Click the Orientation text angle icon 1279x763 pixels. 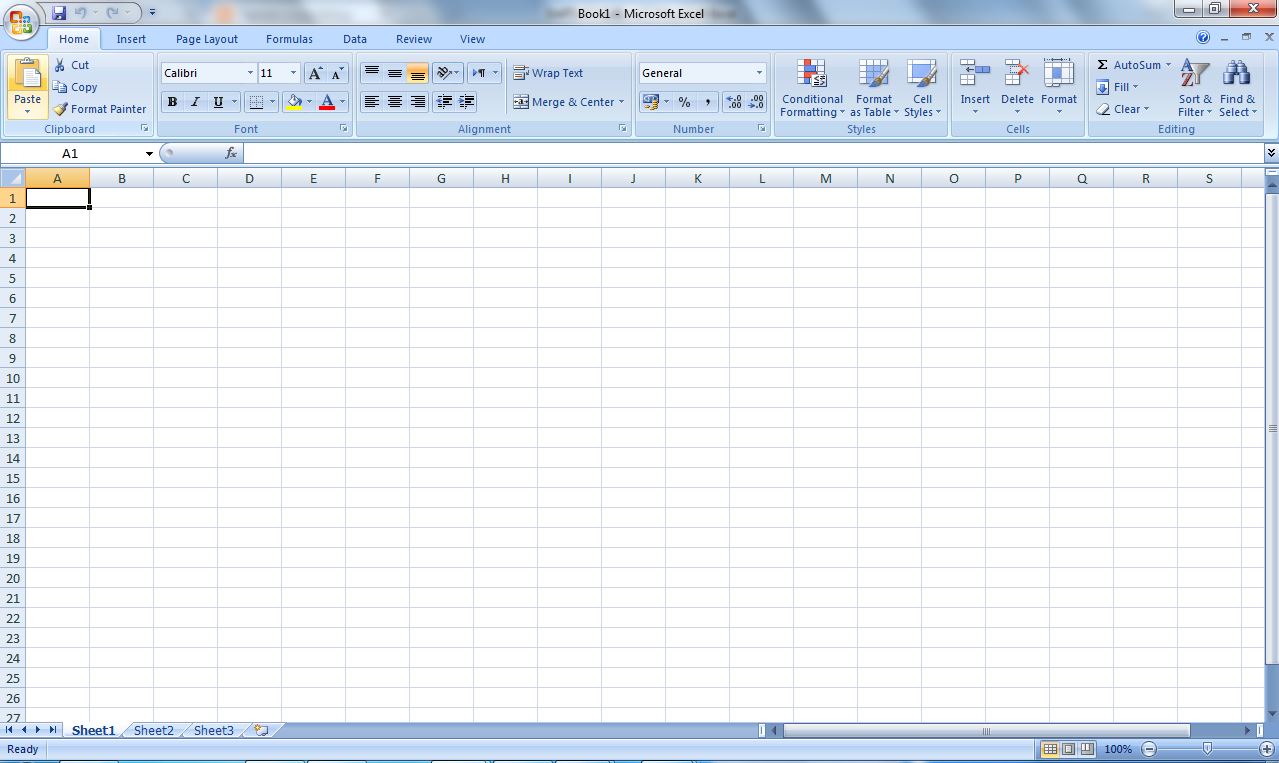[444, 73]
